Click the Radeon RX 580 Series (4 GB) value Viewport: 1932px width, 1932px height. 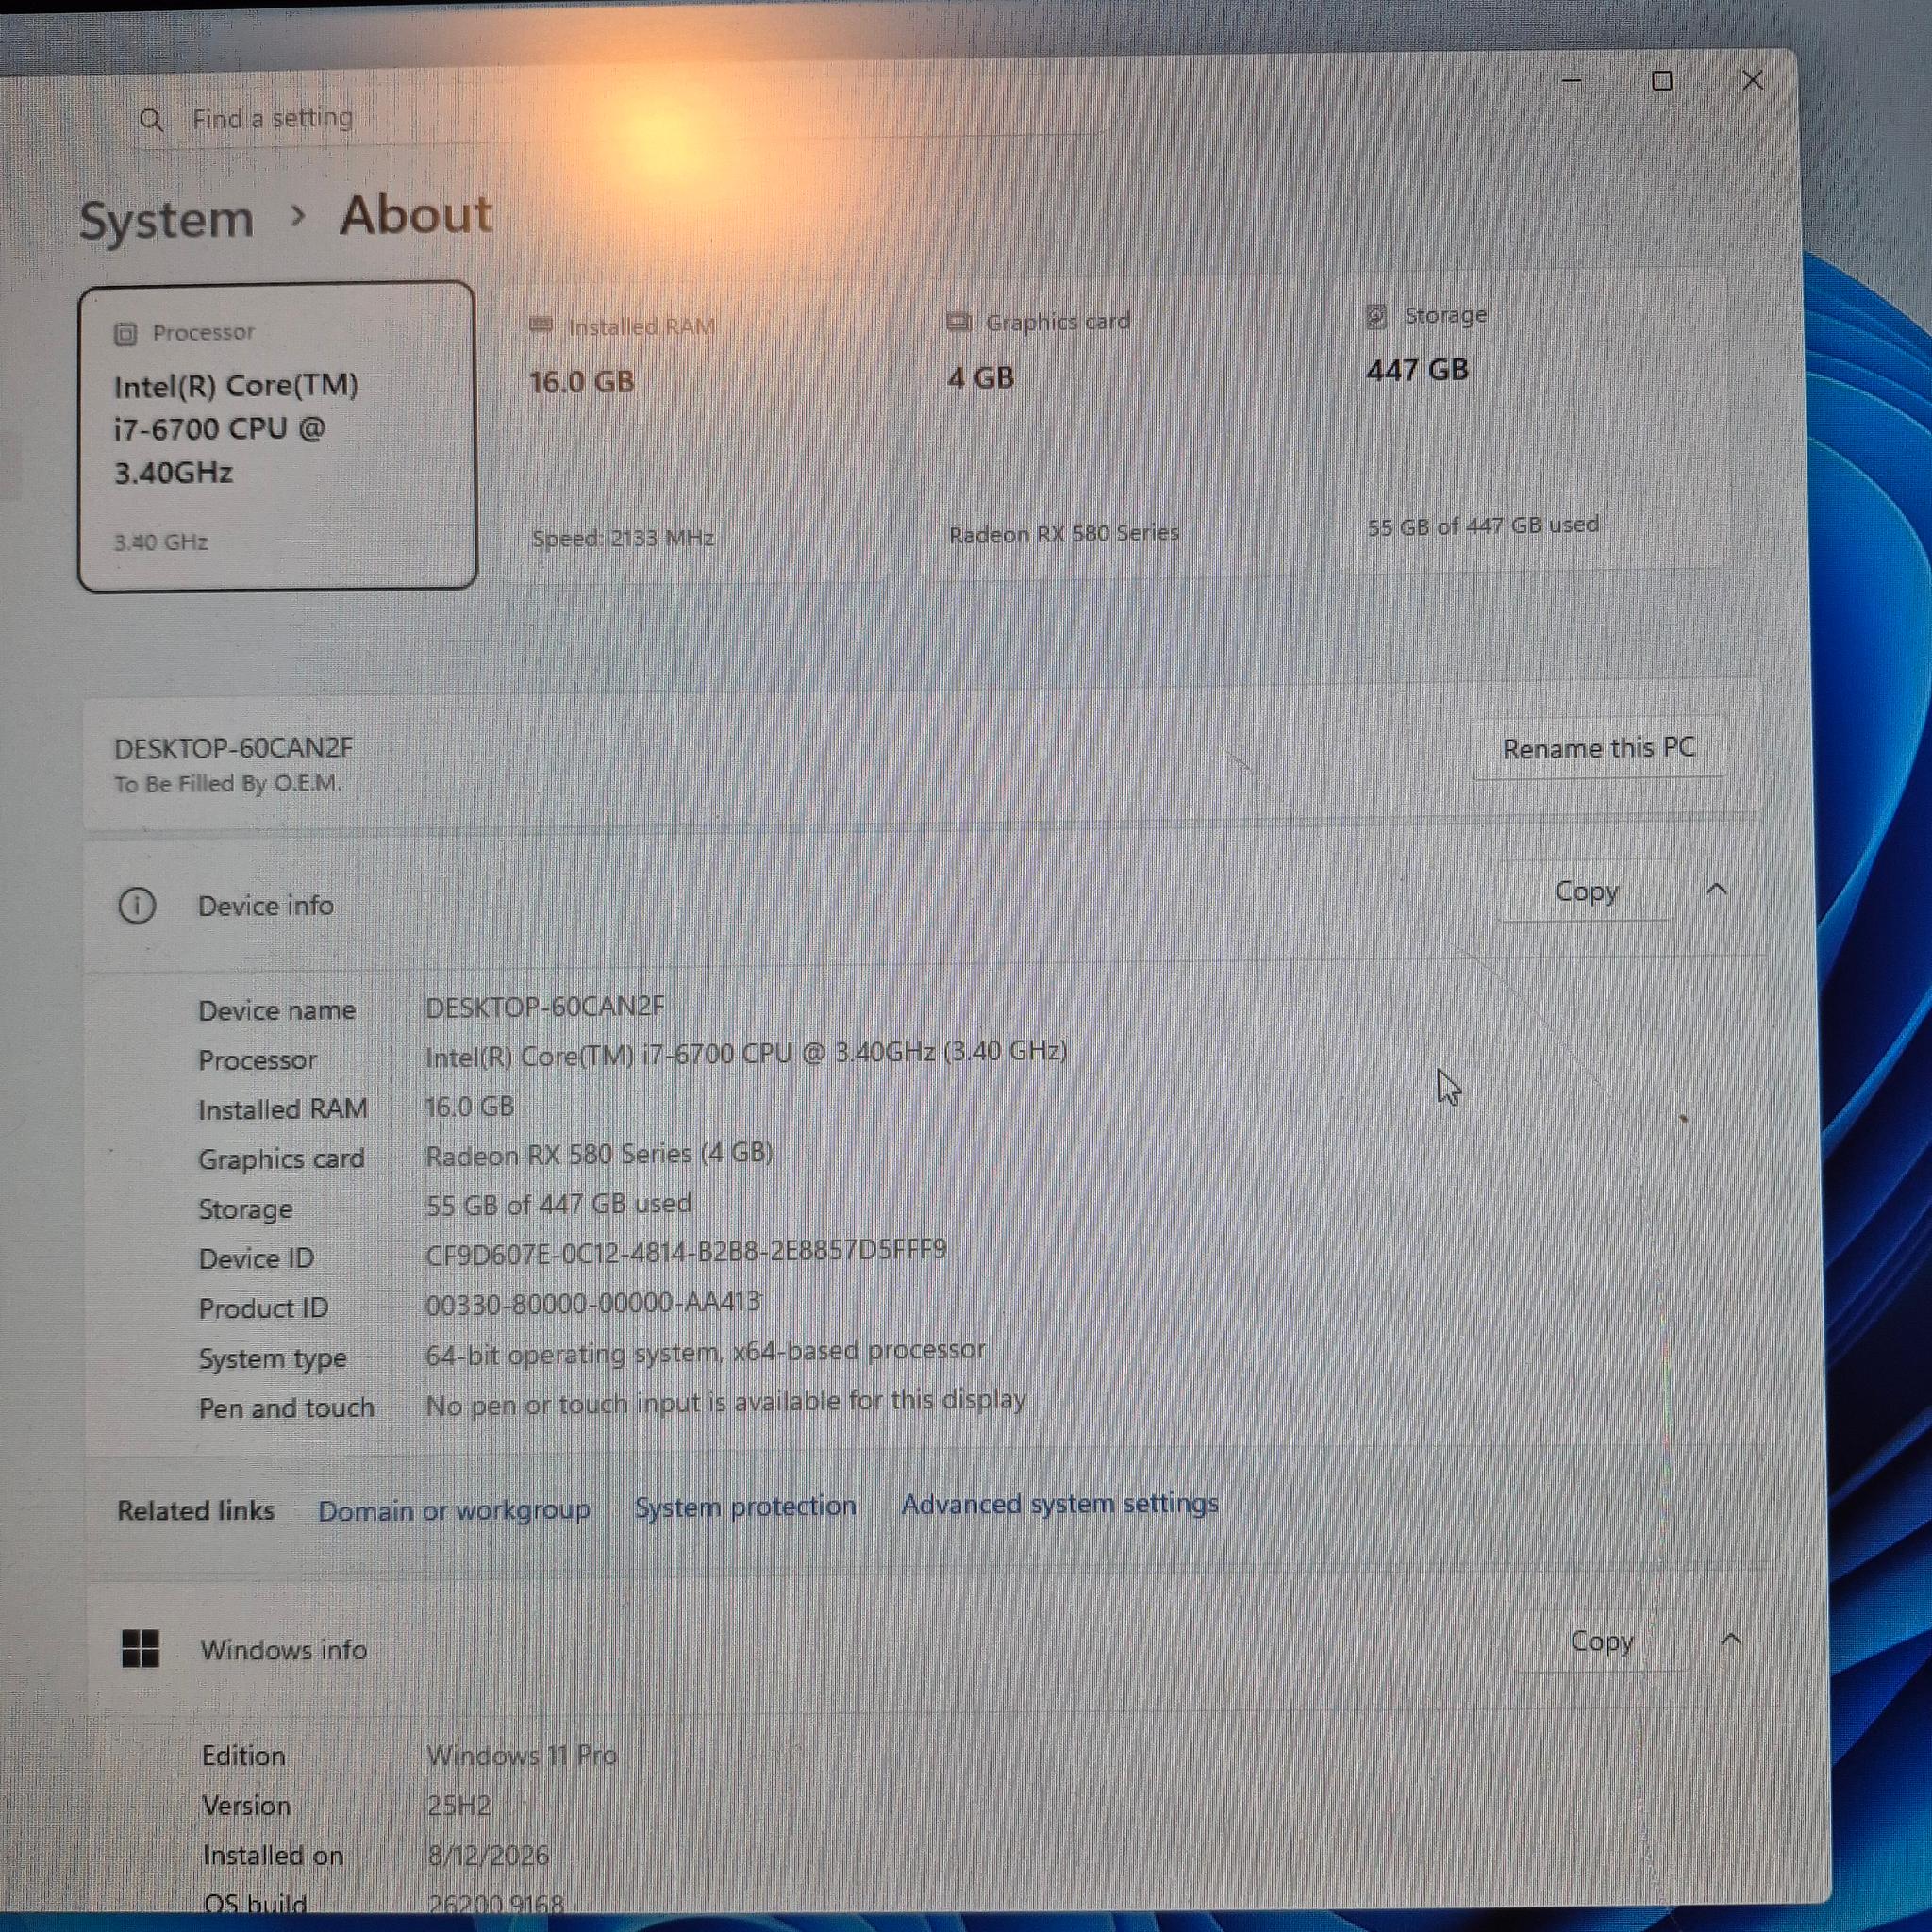coord(599,1154)
